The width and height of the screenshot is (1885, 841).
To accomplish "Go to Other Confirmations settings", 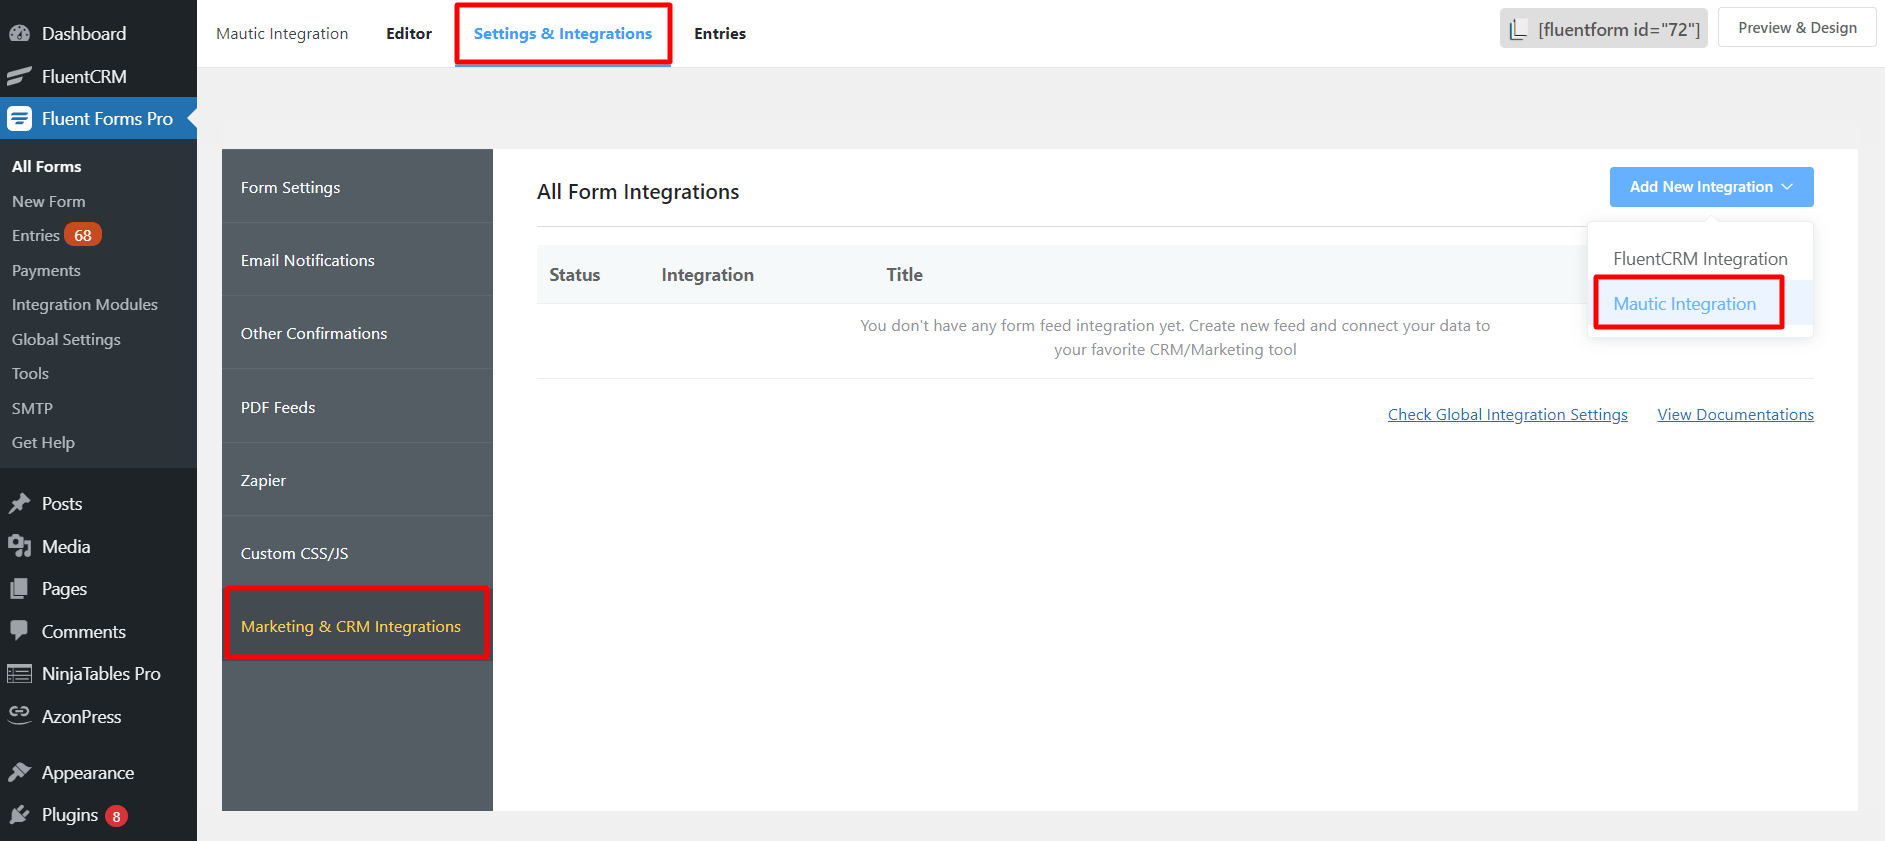I will [357, 333].
